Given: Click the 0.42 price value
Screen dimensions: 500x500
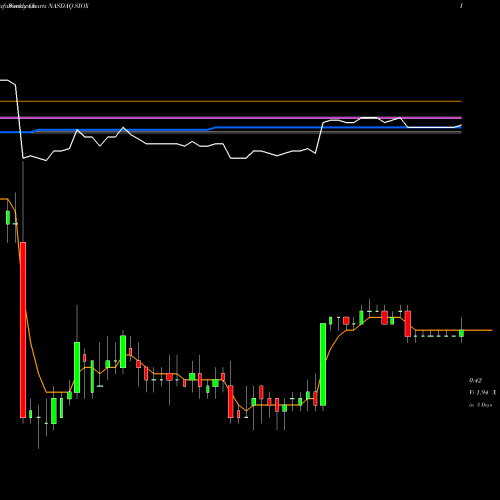Looking at the screenshot, I should pyautogui.click(x=475, y=381).
